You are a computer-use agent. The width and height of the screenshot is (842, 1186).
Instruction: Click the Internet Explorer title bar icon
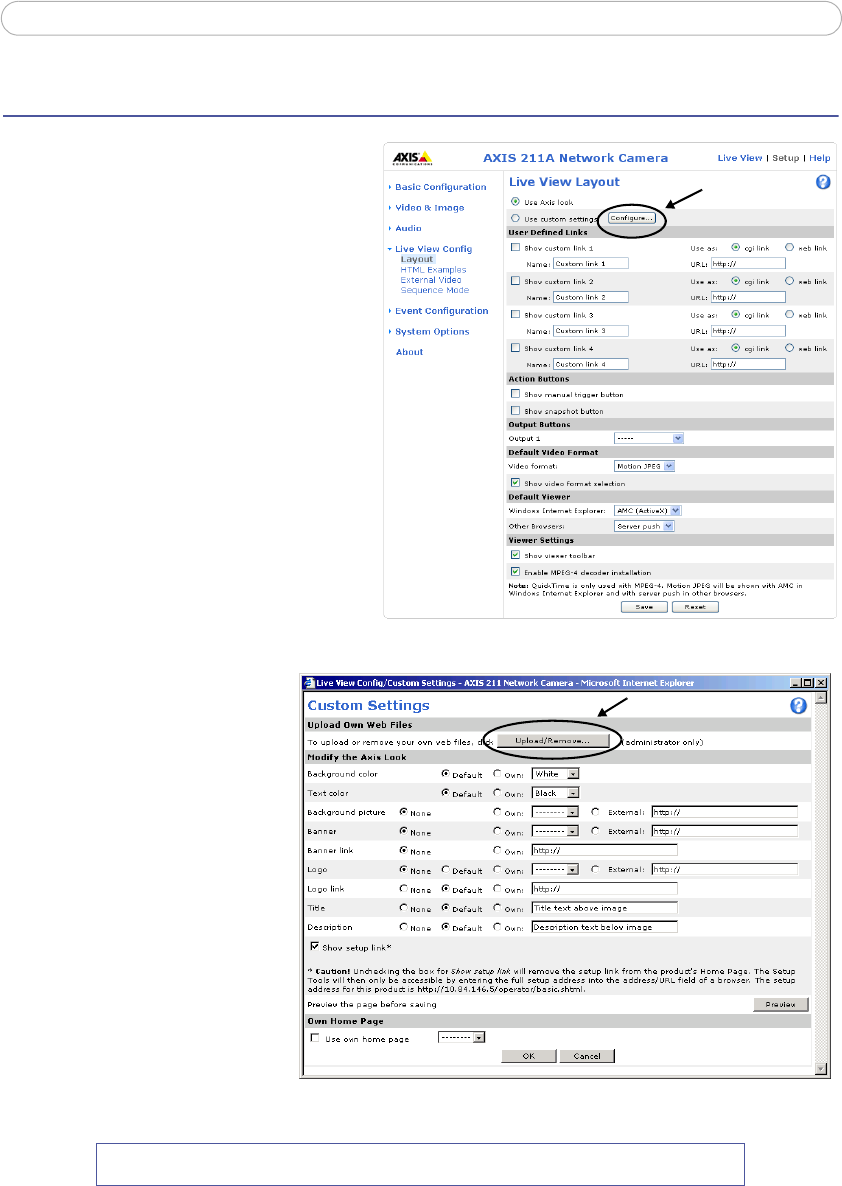coord(309,682)
